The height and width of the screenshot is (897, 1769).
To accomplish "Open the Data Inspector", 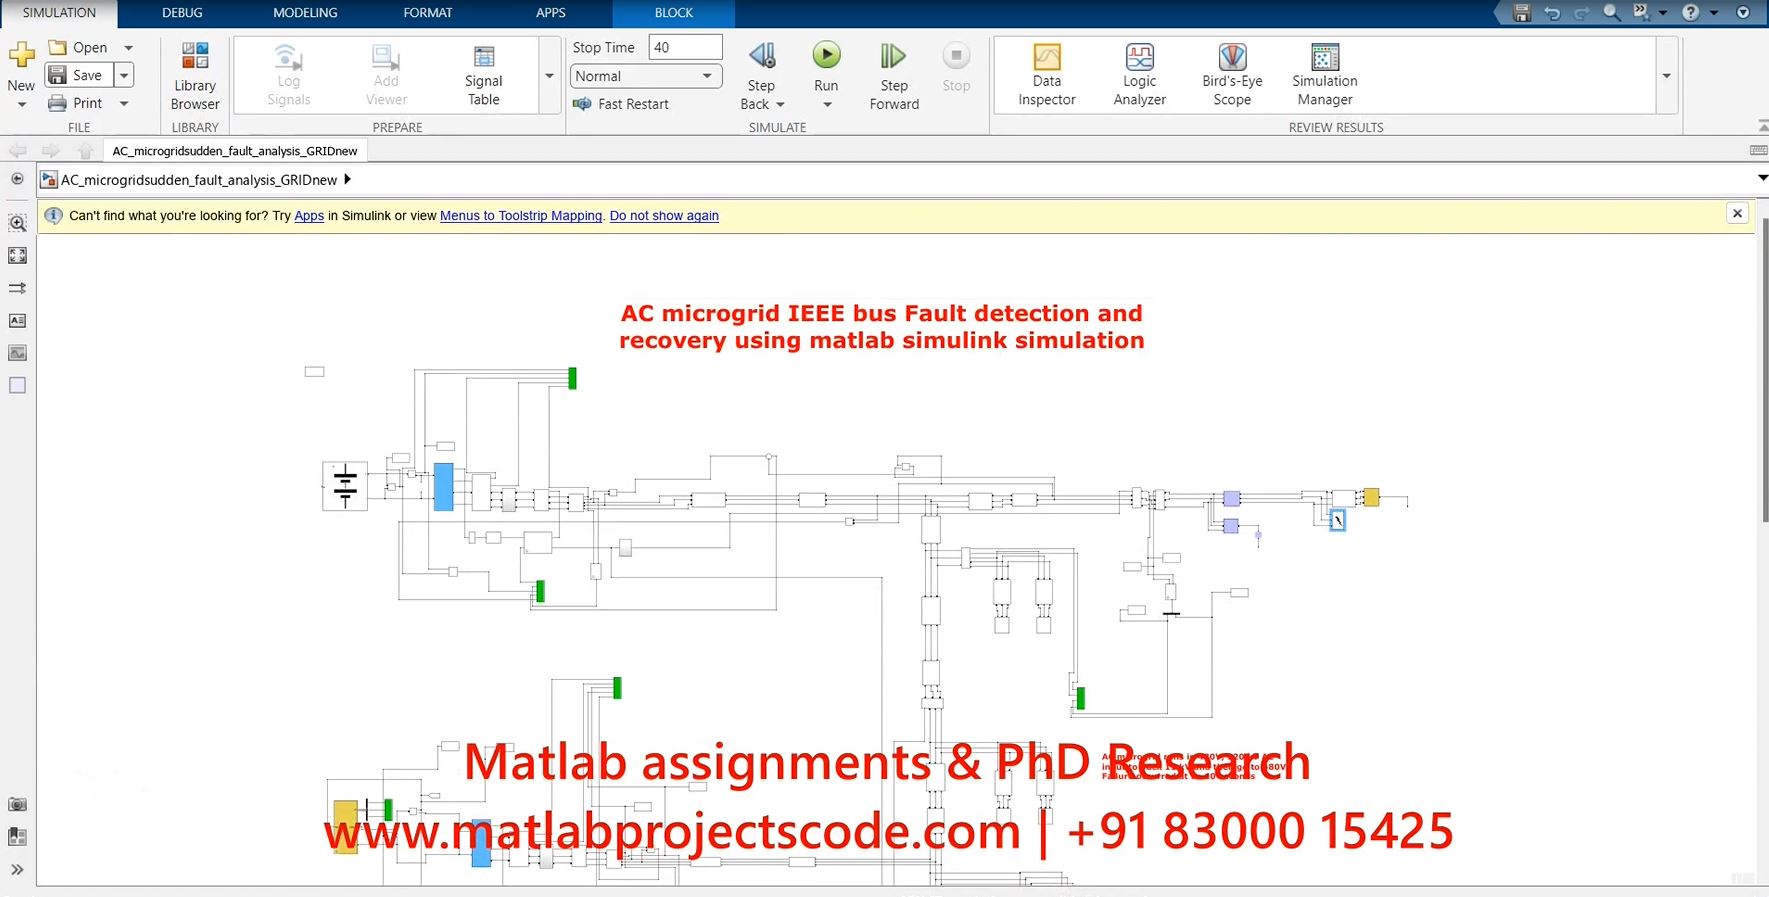I will (x=1047, y=75).
